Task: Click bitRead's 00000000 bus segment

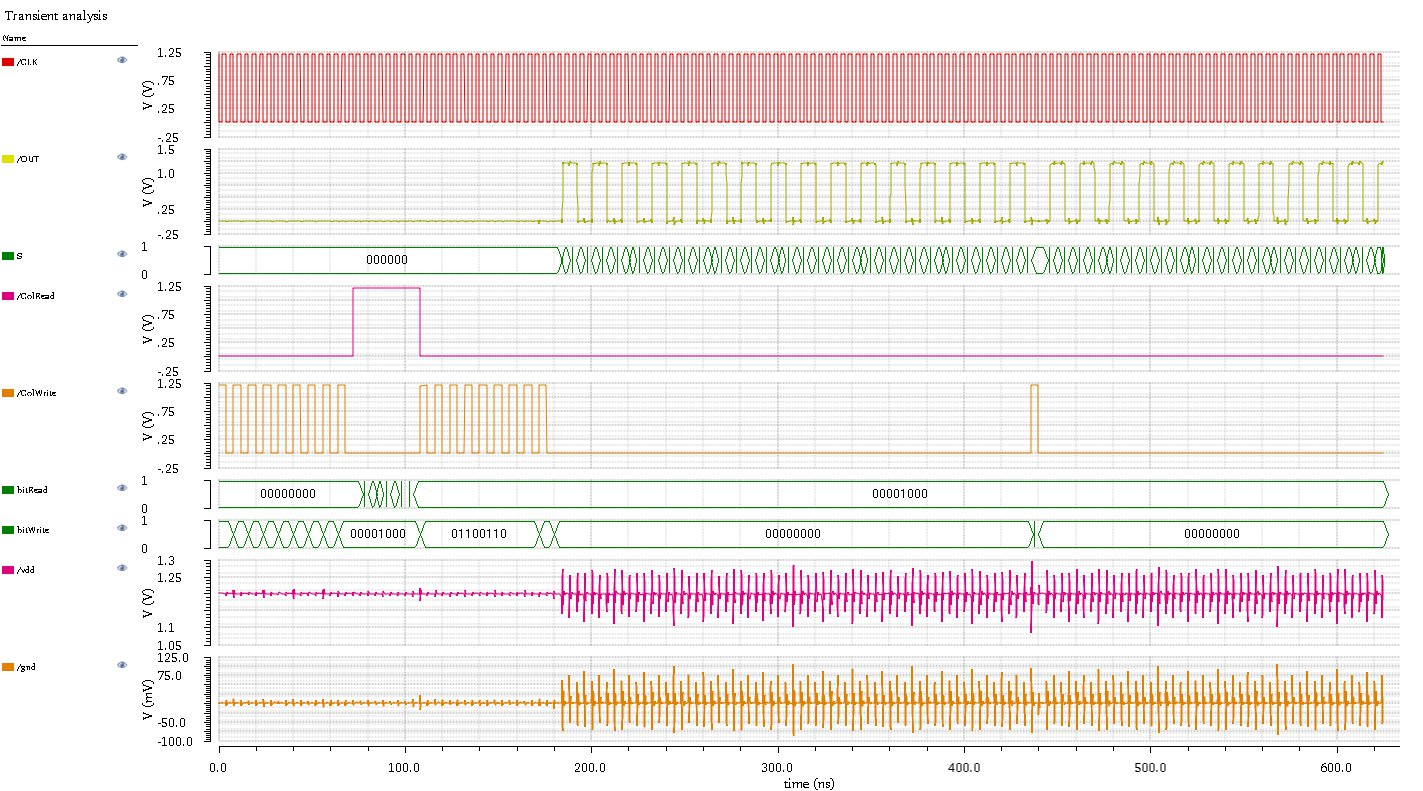Action: [287, 493]
